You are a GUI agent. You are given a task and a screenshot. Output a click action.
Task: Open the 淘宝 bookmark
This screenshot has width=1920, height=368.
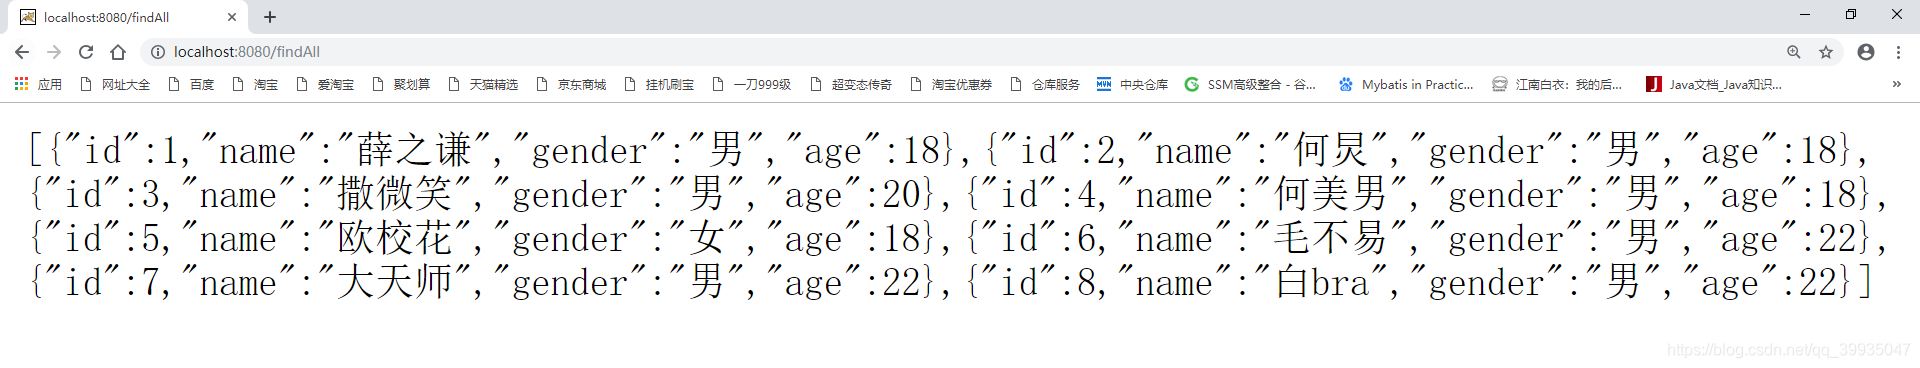[x=255, y=85]
